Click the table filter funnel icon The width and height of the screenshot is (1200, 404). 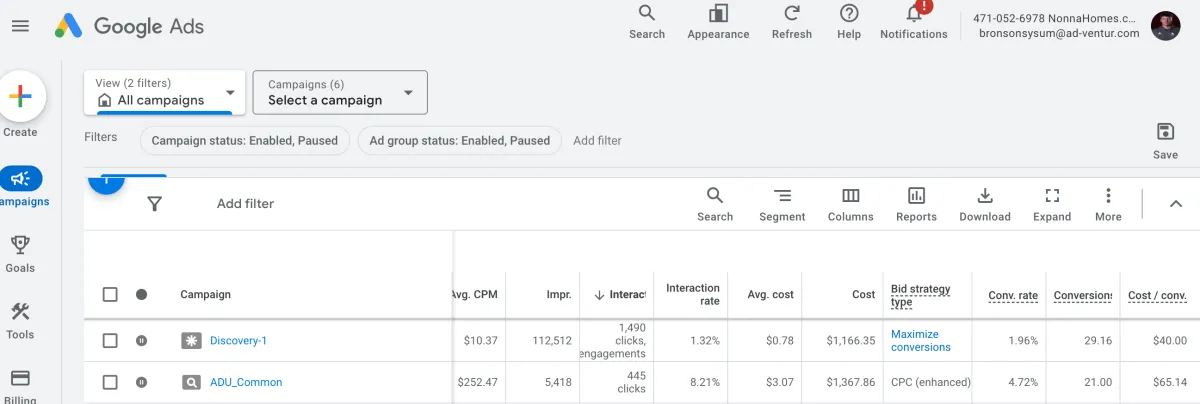[x=154, y=204]
